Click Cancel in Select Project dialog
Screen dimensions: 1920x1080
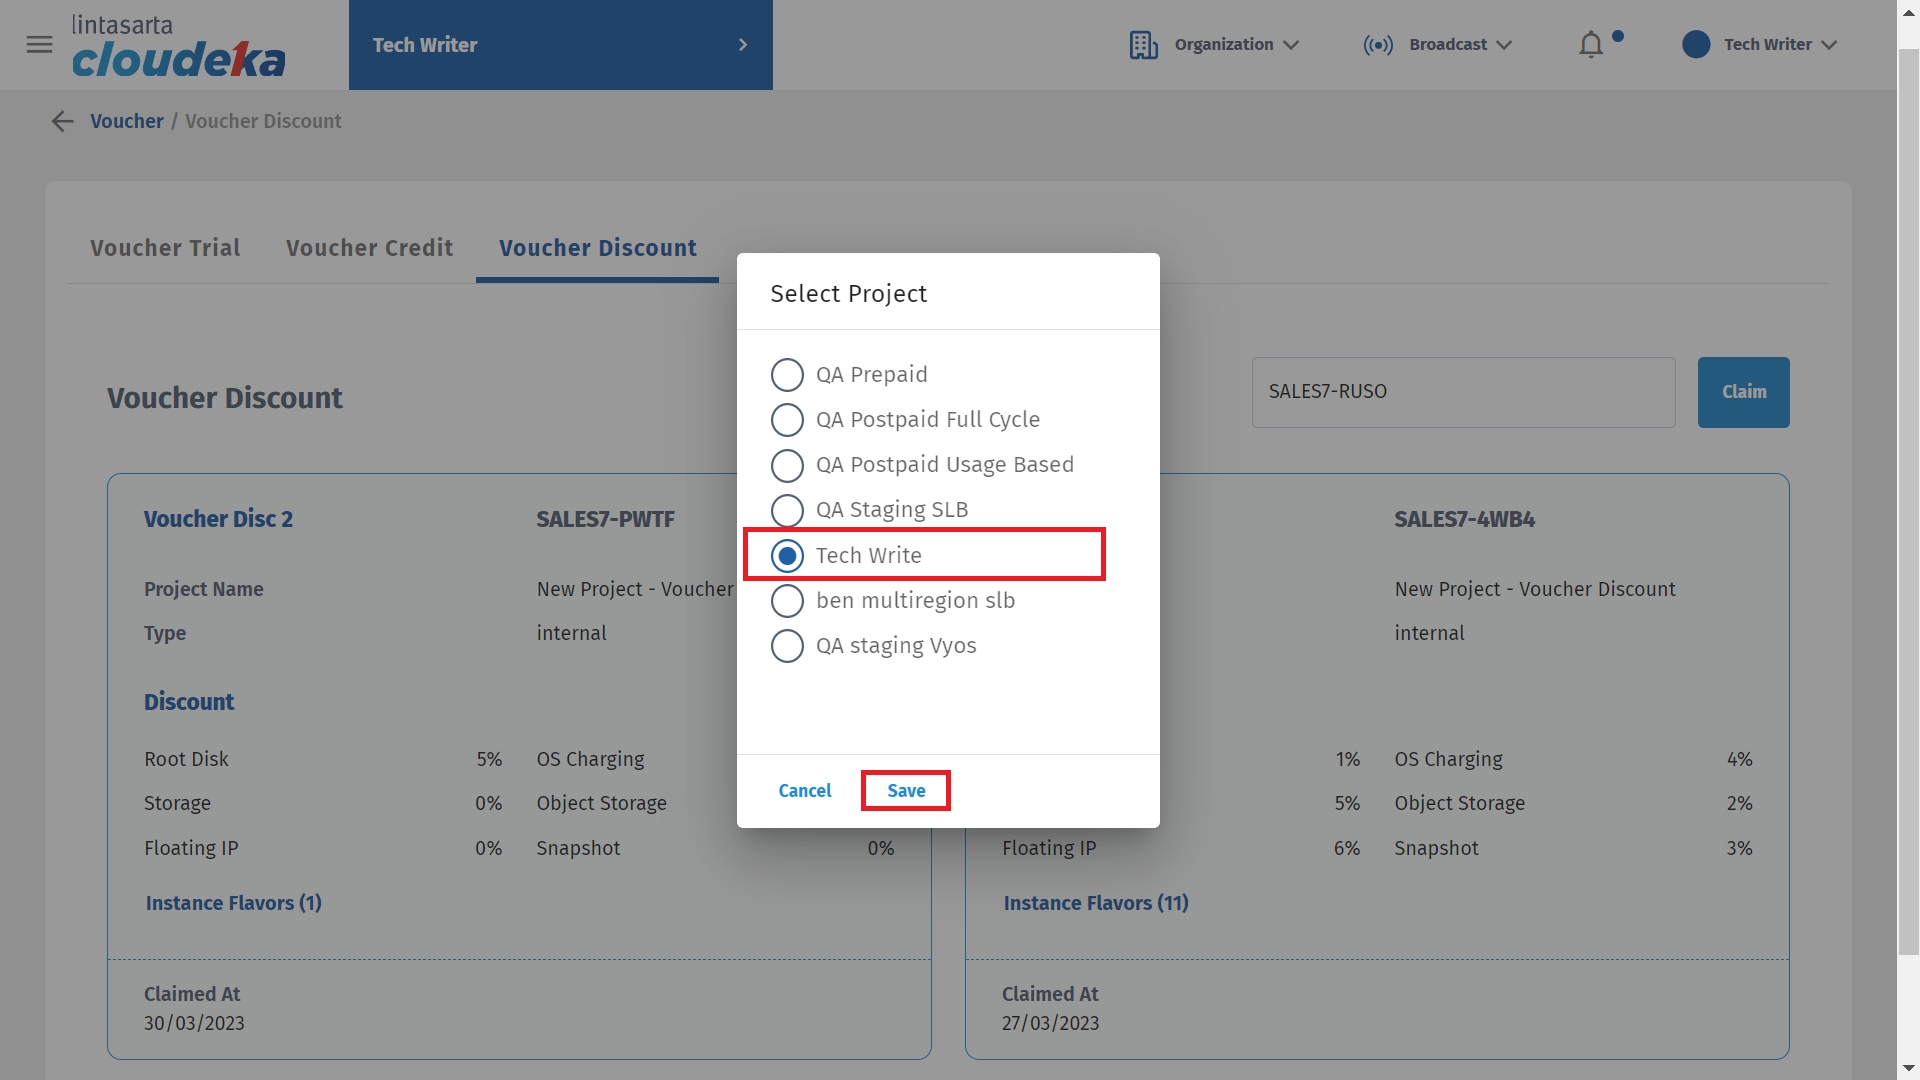804,791
